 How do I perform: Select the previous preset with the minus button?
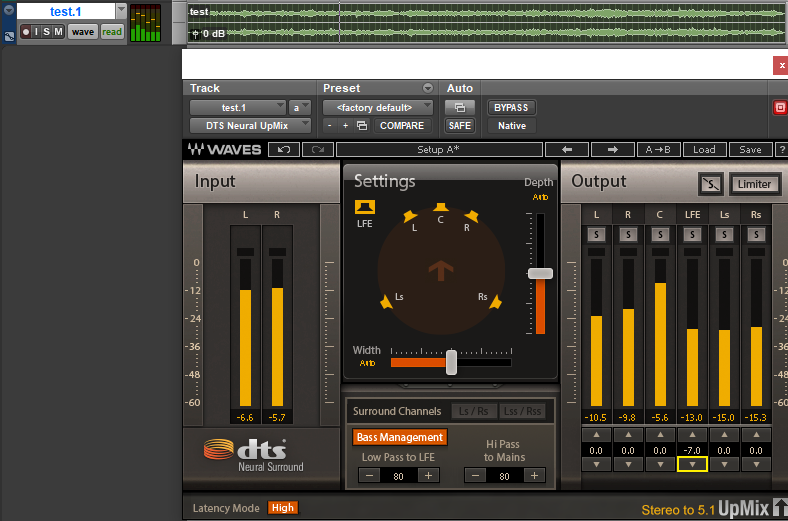point(329,126)
